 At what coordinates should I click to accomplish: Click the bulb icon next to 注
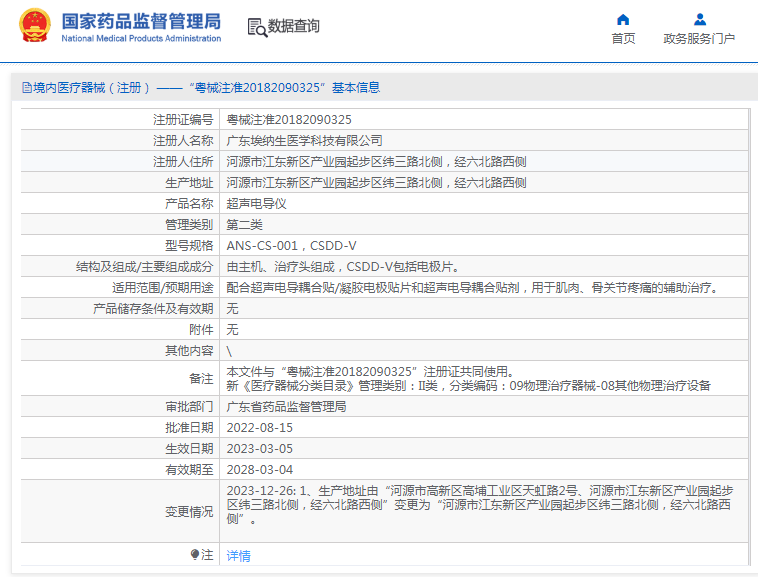(x=194, y=554)
